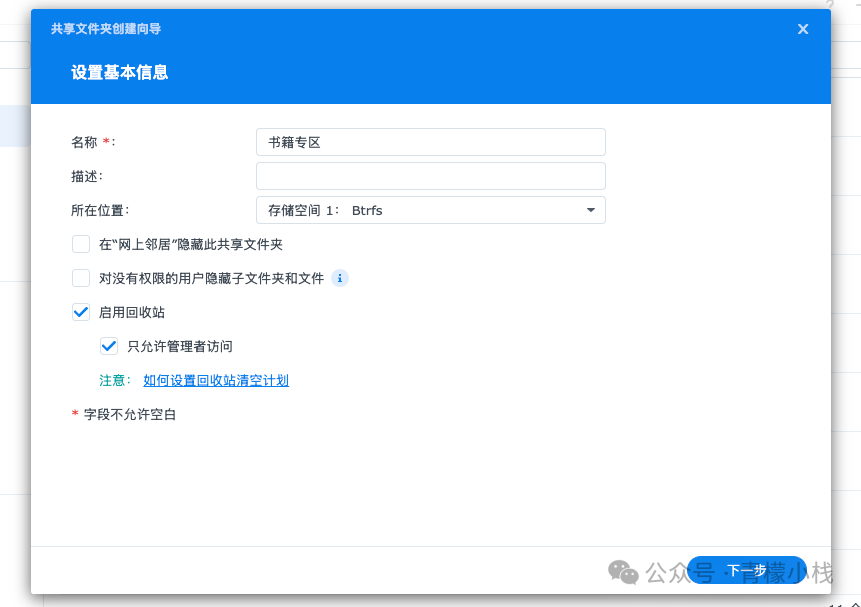
Task: Enable hiding this folder in 网上邻居
Action: coord(80,244)
